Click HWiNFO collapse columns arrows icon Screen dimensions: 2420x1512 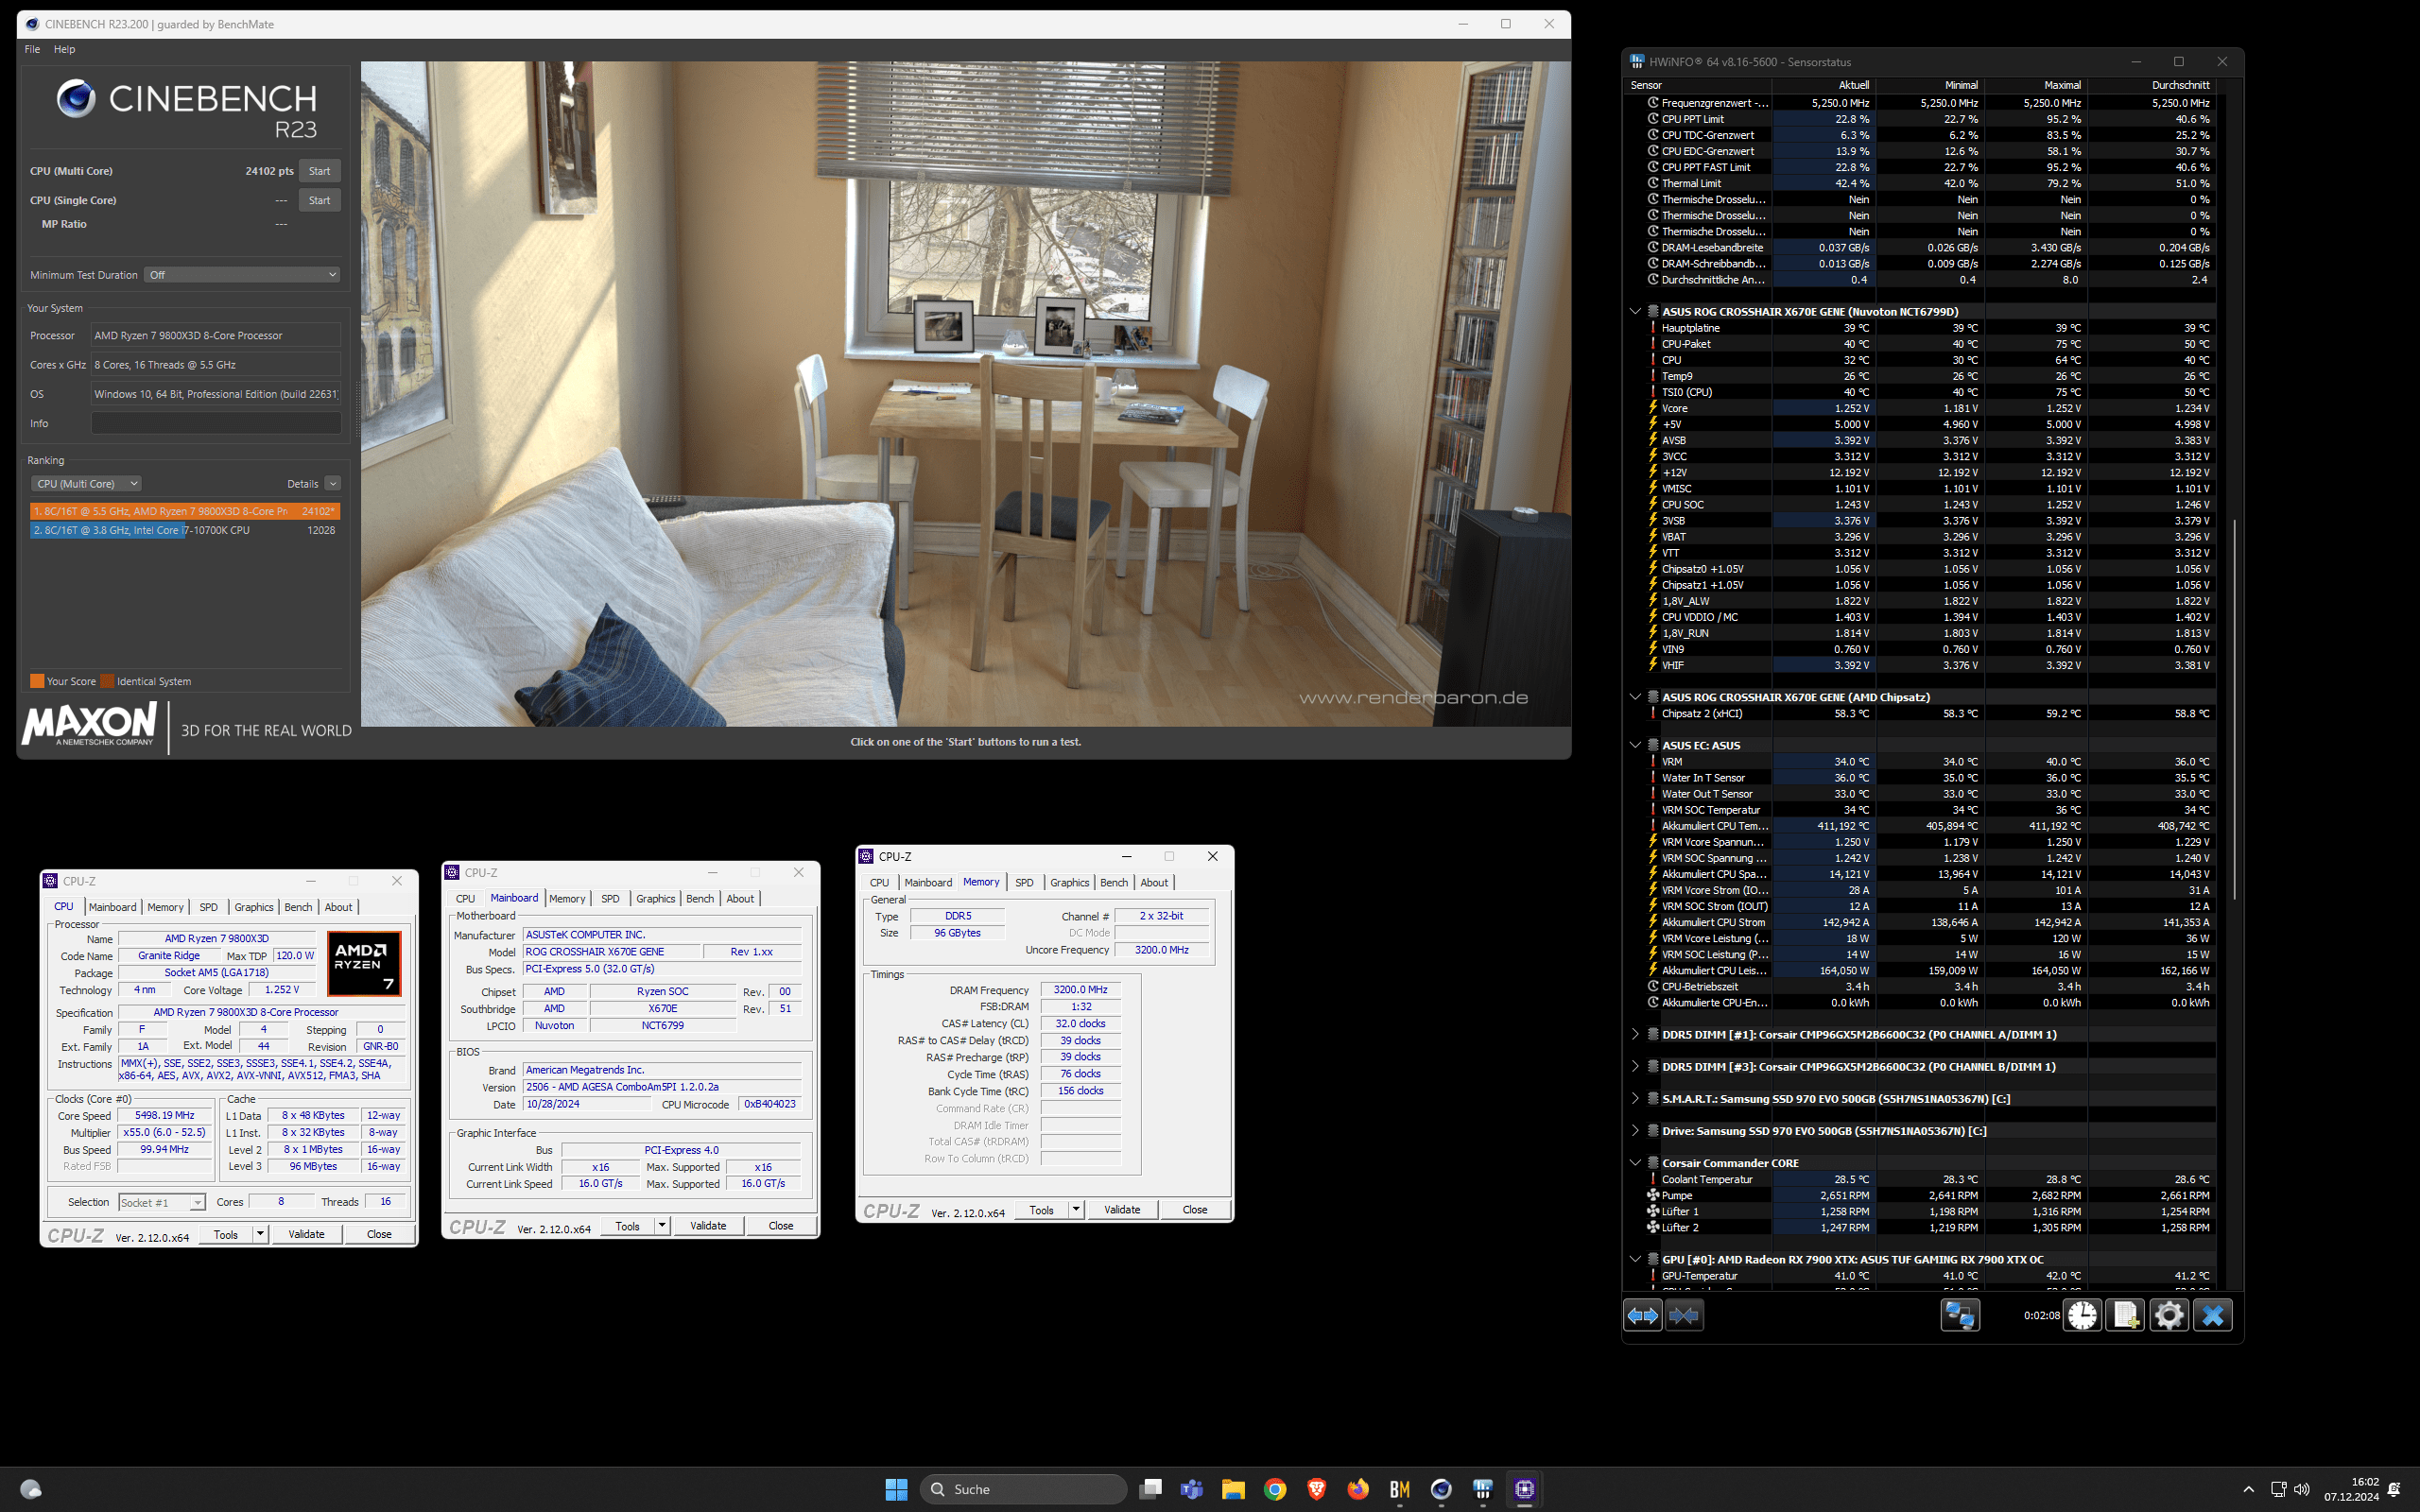tap(1684, 1316)
